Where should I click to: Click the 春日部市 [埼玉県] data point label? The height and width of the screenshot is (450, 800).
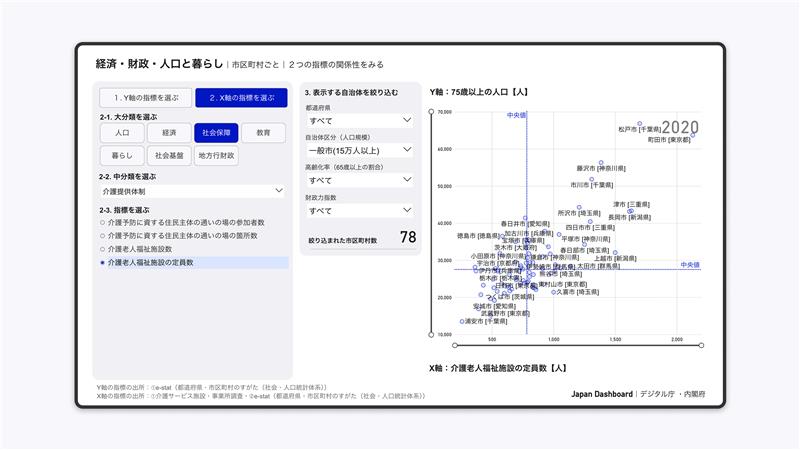click(585, 251)
